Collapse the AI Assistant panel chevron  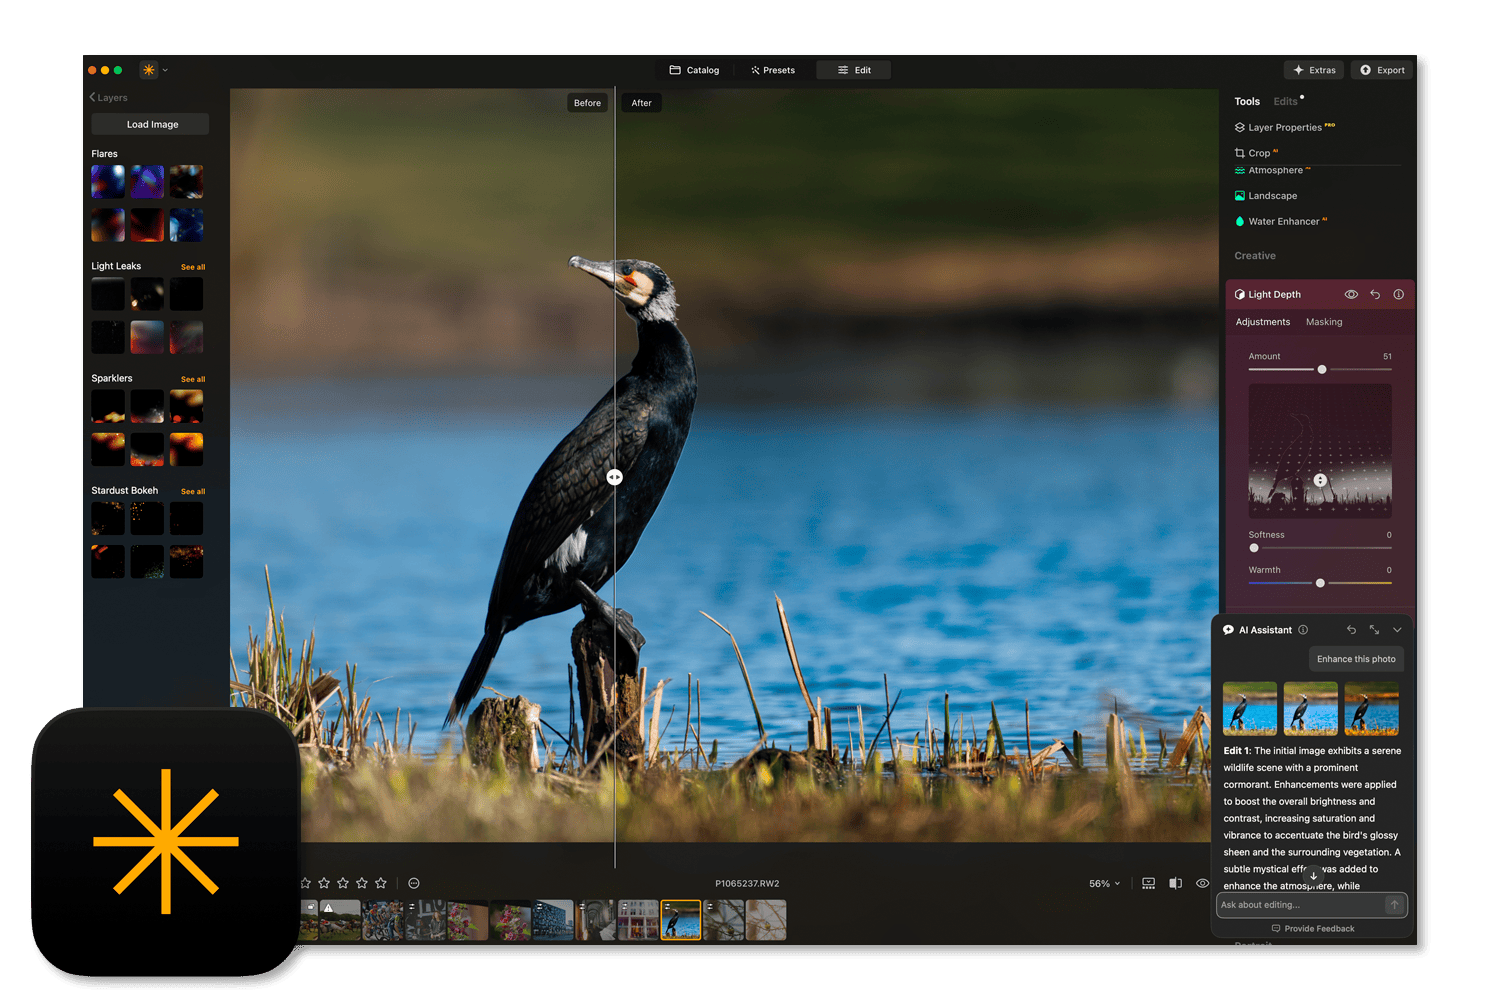(x=1397, y=630)
